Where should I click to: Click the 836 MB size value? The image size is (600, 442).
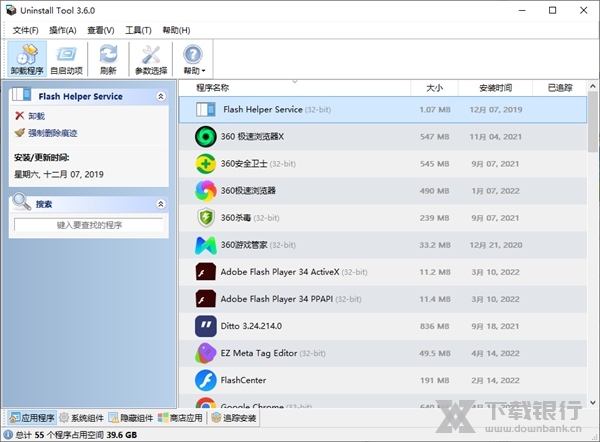coord(434,326)
